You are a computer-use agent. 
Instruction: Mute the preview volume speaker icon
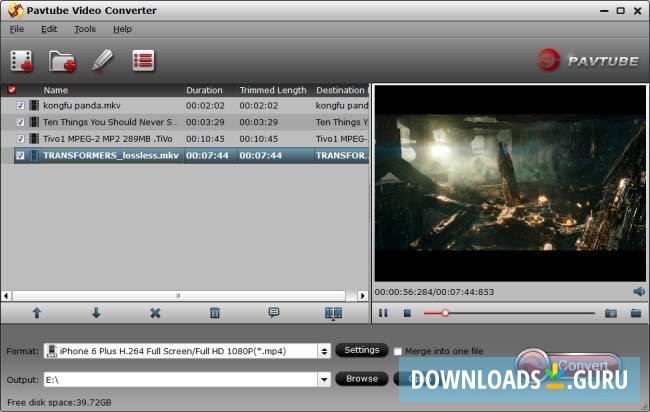pyautogui.click(x=639, y=291)
